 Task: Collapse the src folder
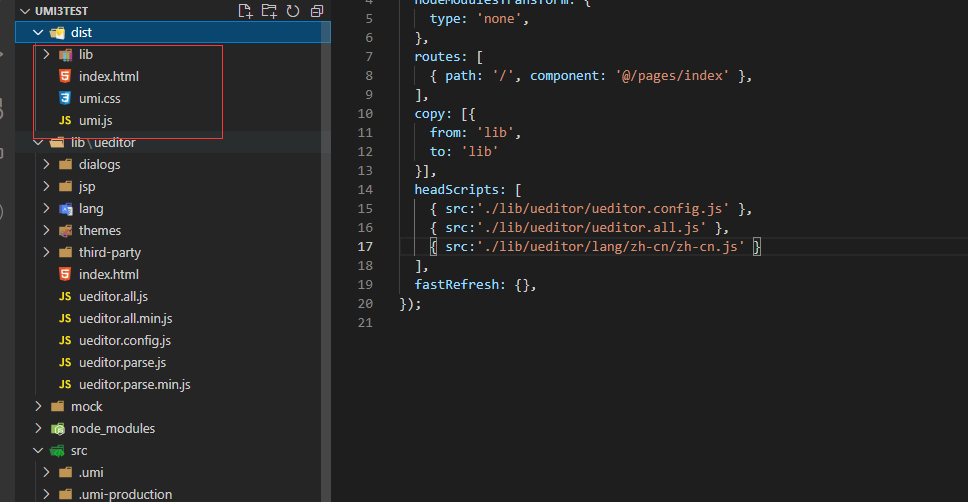point(38,450)
